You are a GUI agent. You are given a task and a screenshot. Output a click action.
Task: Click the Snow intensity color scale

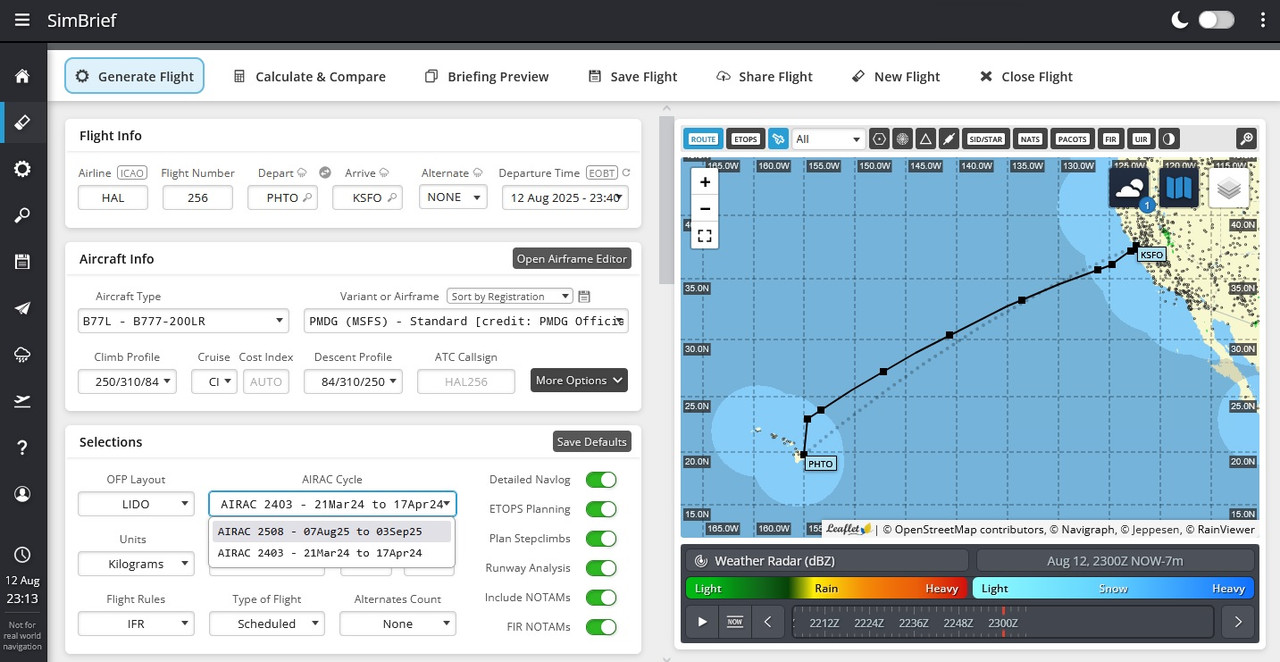(1113, 588)
